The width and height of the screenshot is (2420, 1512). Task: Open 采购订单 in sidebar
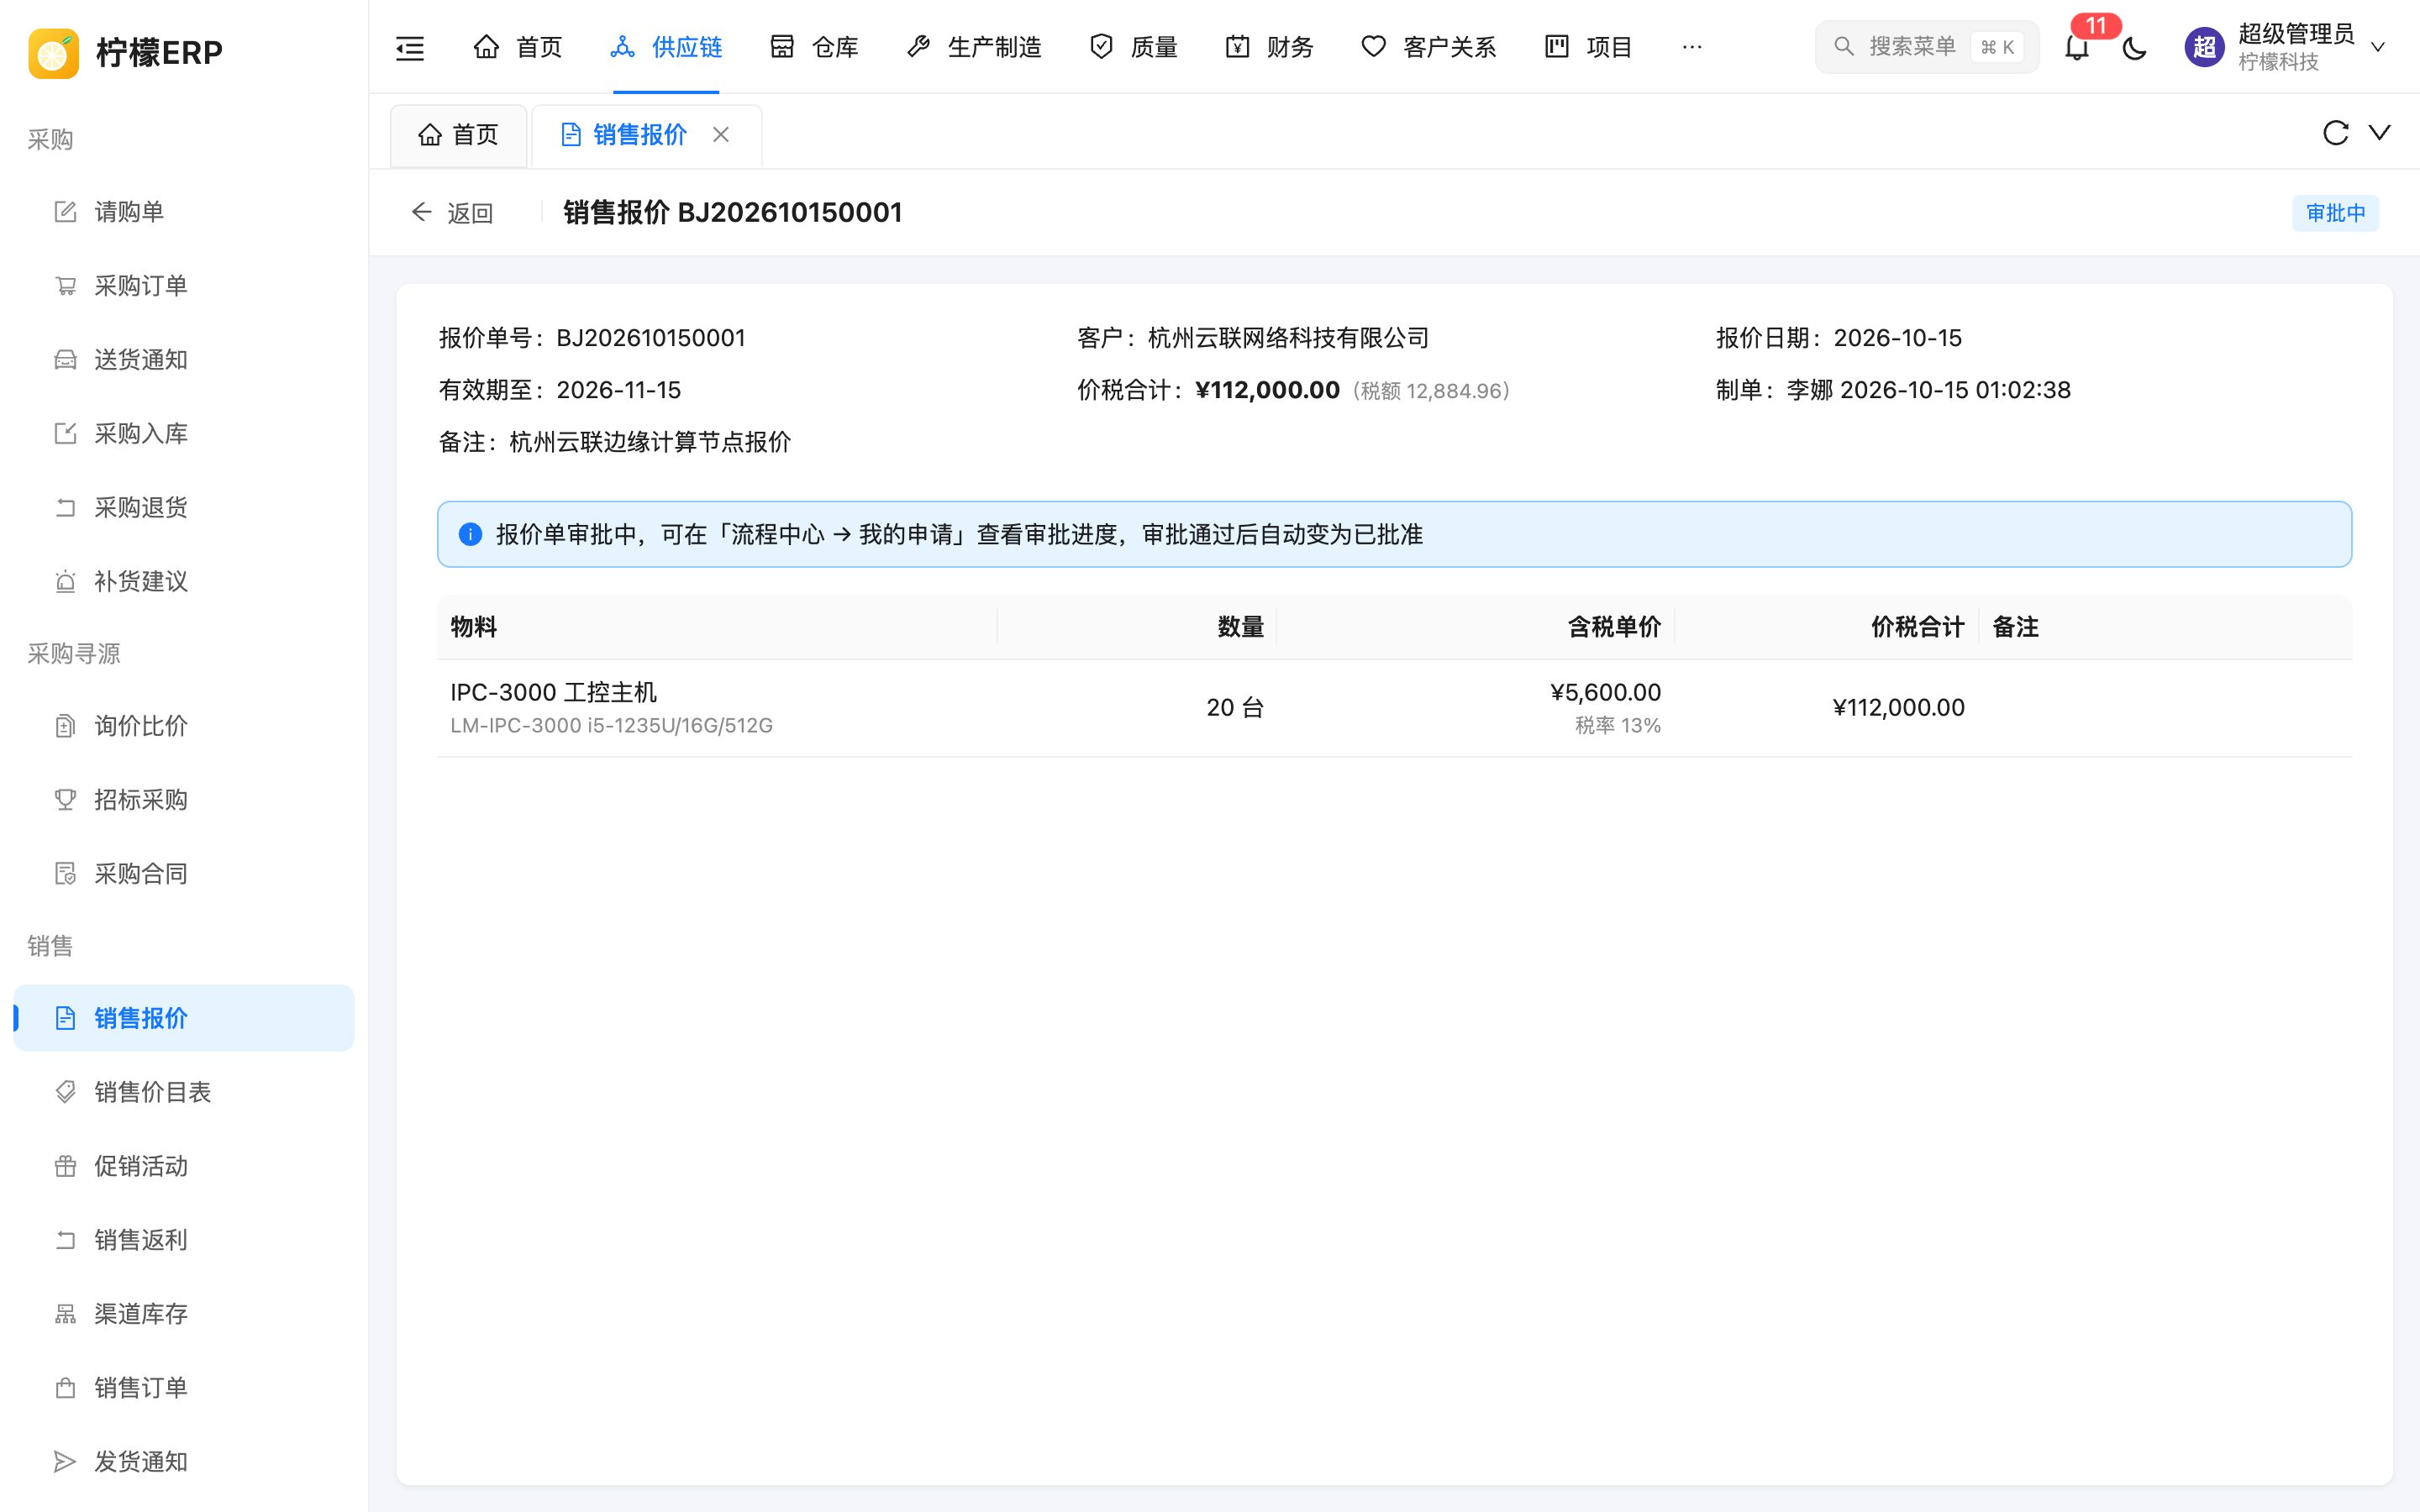(184, 286)
